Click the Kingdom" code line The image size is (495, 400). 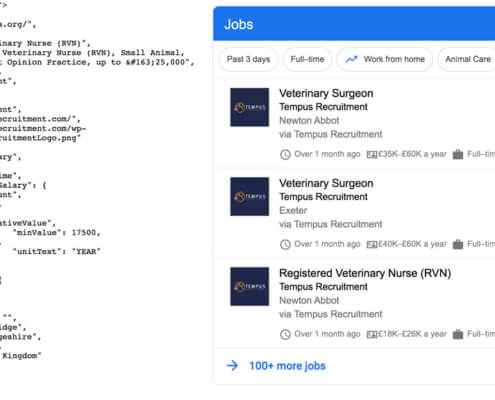(21, 356)
